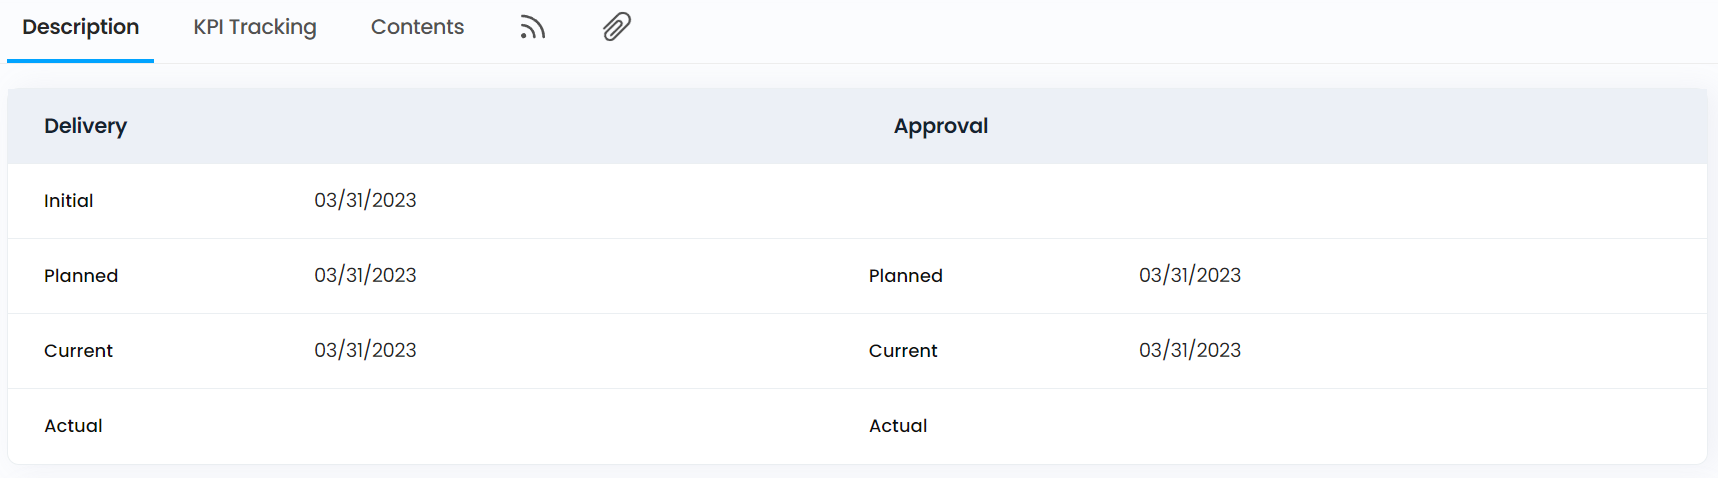This screenshot has width=1718, height=478.
Task: Select the Approval Current date value
Action: [x=1190, y=350]
